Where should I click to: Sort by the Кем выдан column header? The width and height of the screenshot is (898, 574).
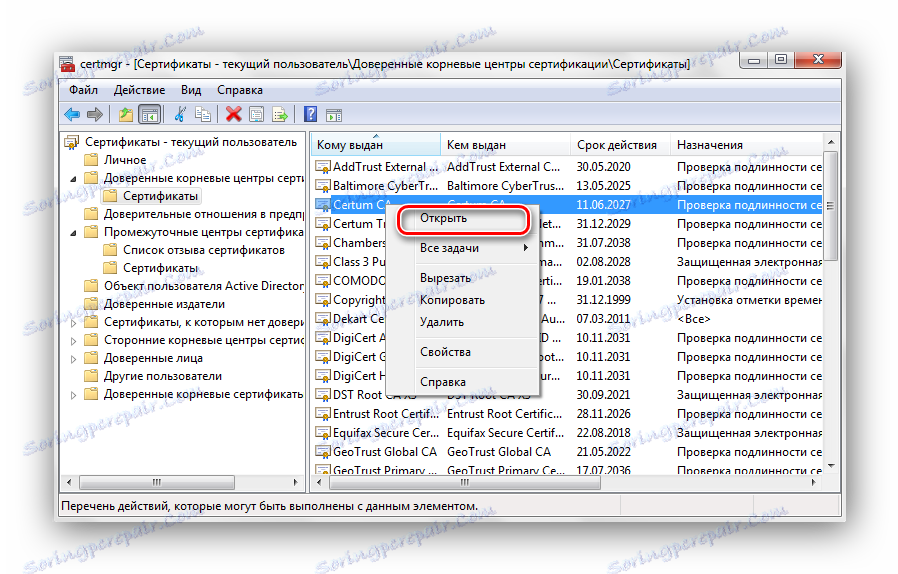click(x=506, y=145)
